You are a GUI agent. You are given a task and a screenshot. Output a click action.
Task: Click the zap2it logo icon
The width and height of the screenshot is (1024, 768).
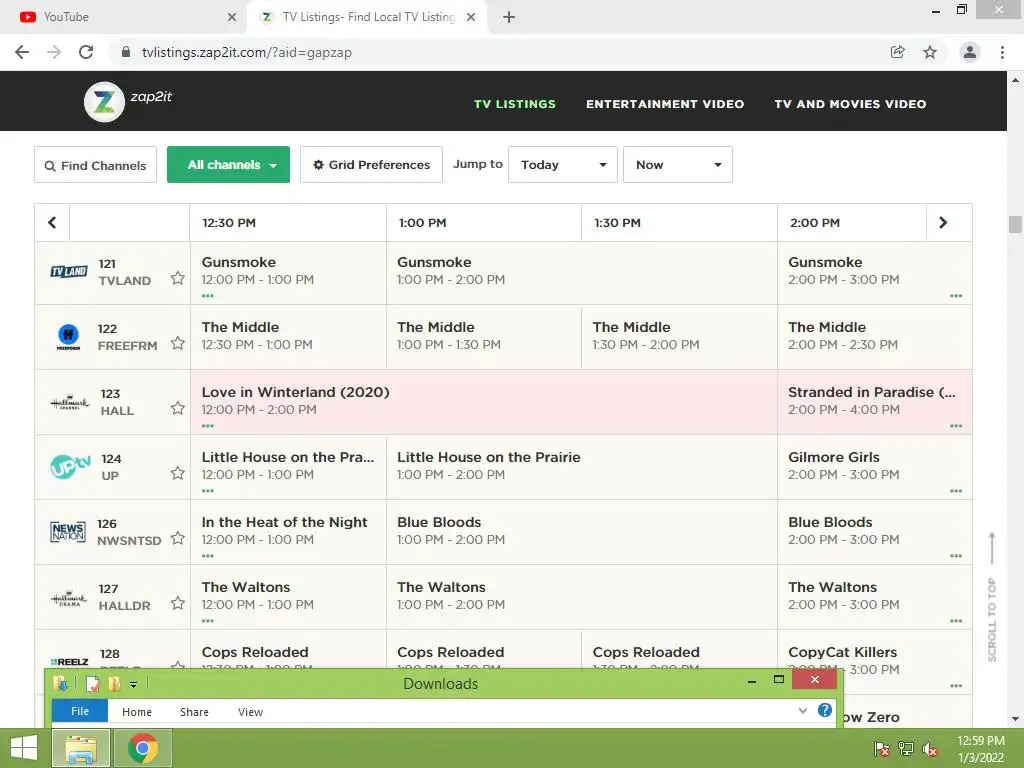104,102
